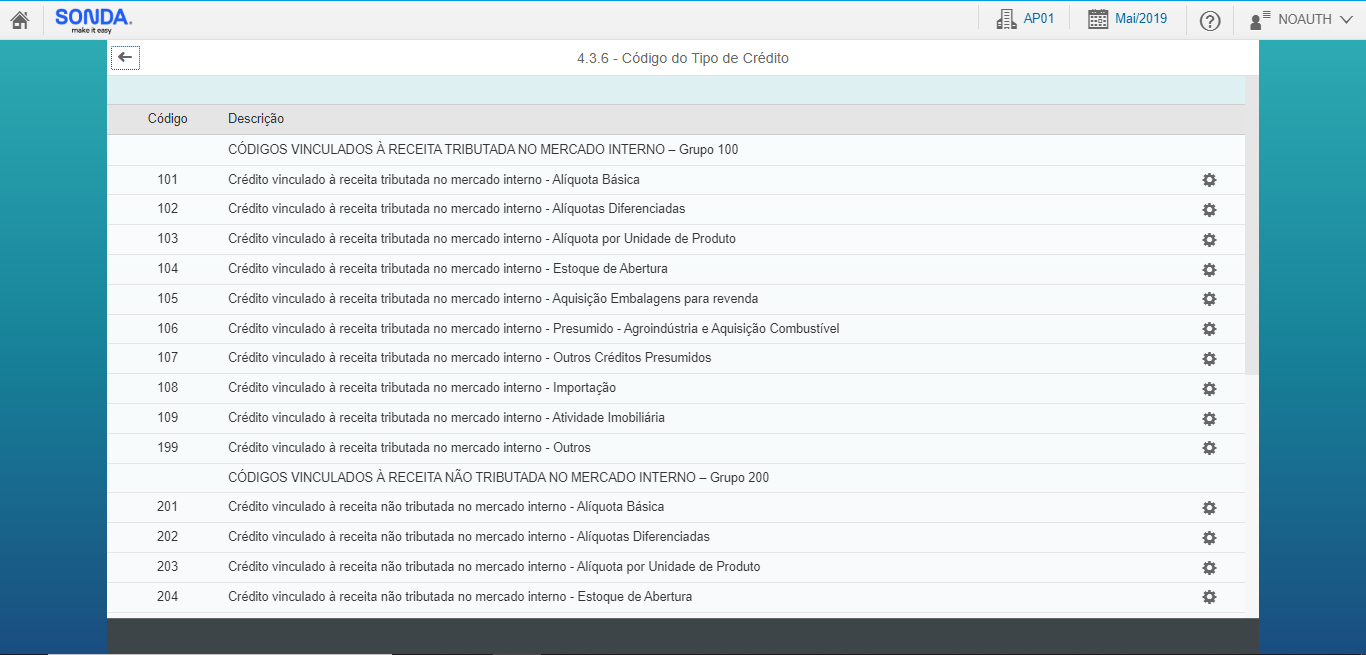Open the AP01 company selector
1366x655 pixels.
click(1026, 19)
